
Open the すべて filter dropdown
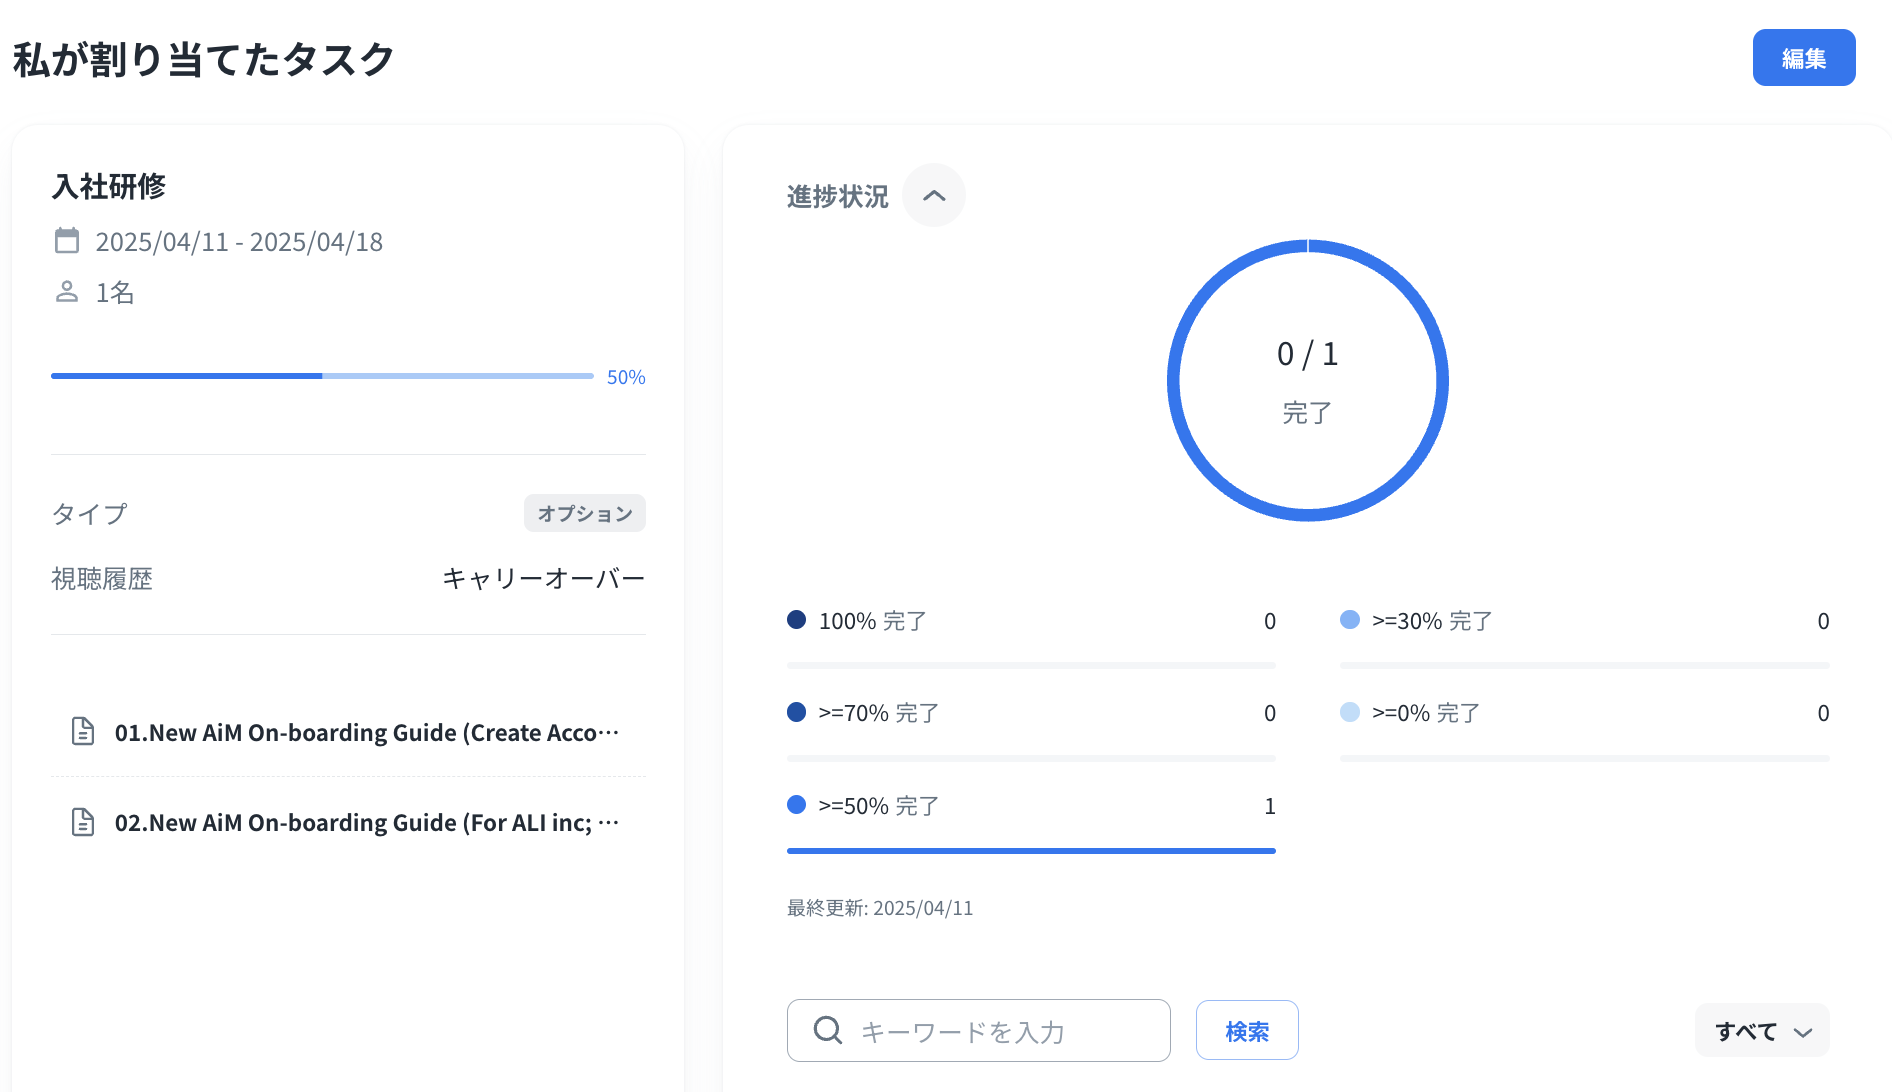click(1762, 1031)
